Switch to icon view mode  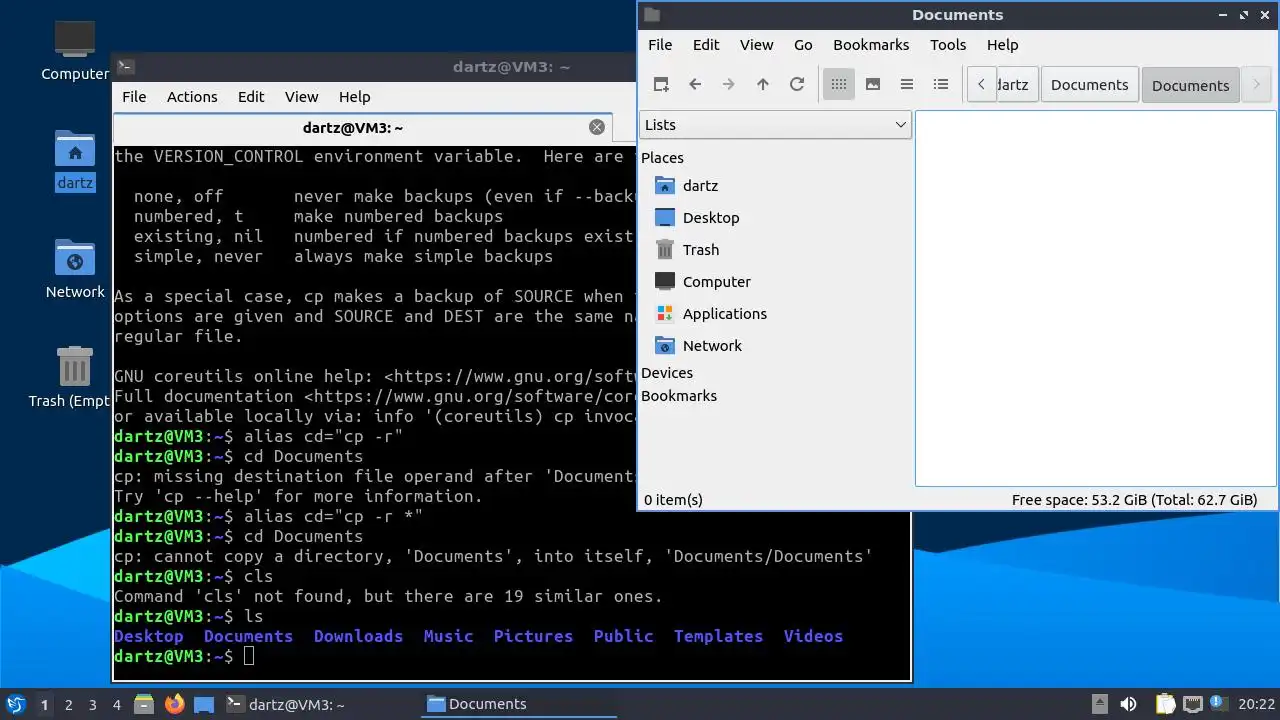pyautogui.click(x=839, y=85)
